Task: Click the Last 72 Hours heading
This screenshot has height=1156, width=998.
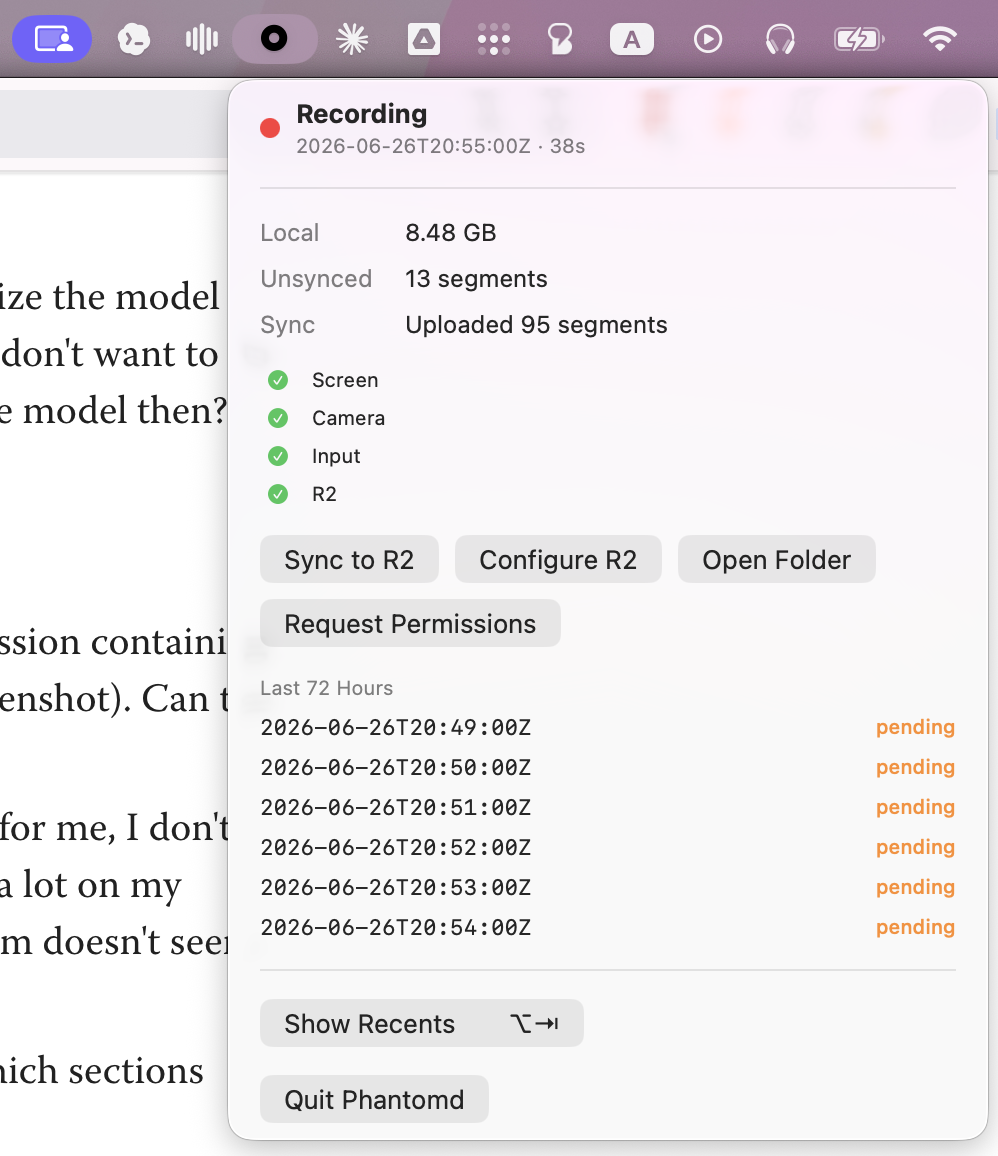Action: point(327,688)
